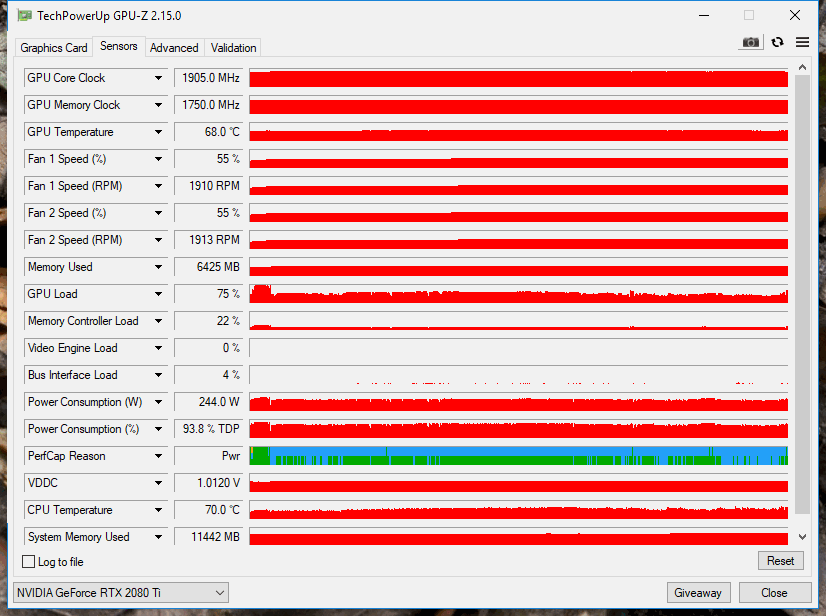Screen dimensions: 826x616
Task: Click the 1750.0 MHz memory clock value
Action: pos(209,105)
